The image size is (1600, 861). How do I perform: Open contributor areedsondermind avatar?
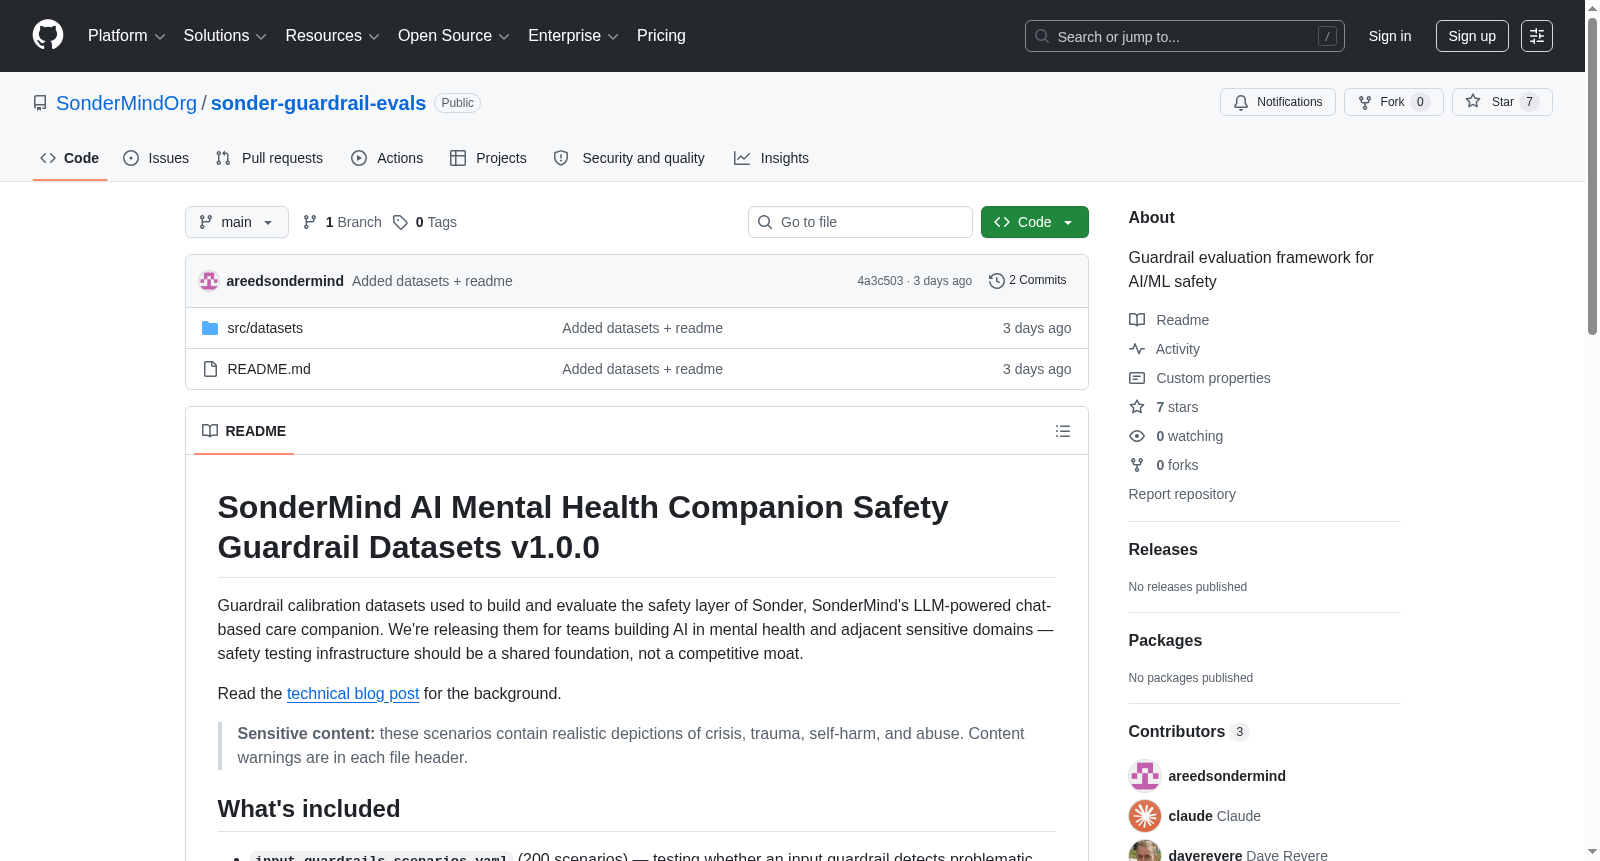click(x=1145, y=776)
